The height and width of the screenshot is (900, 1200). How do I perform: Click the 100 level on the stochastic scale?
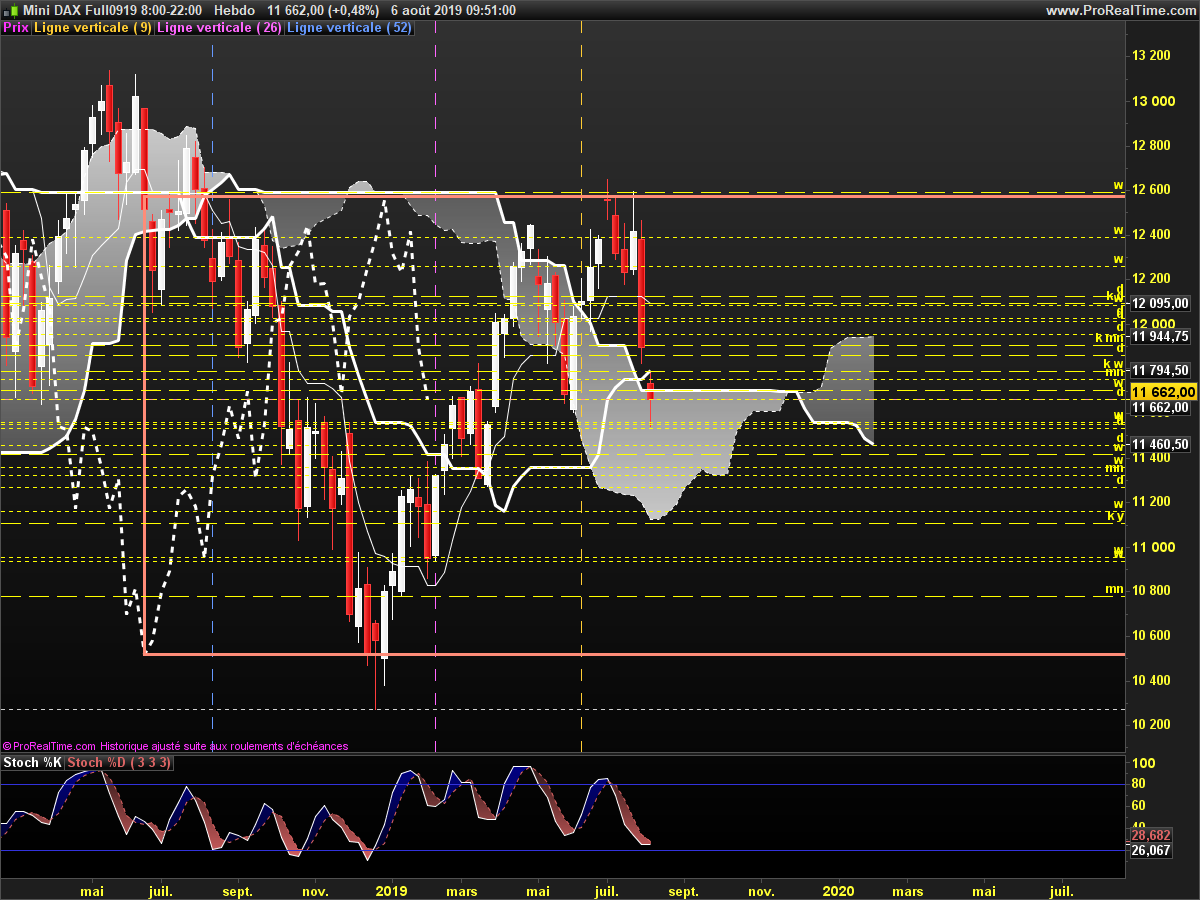coord(1142,763)
